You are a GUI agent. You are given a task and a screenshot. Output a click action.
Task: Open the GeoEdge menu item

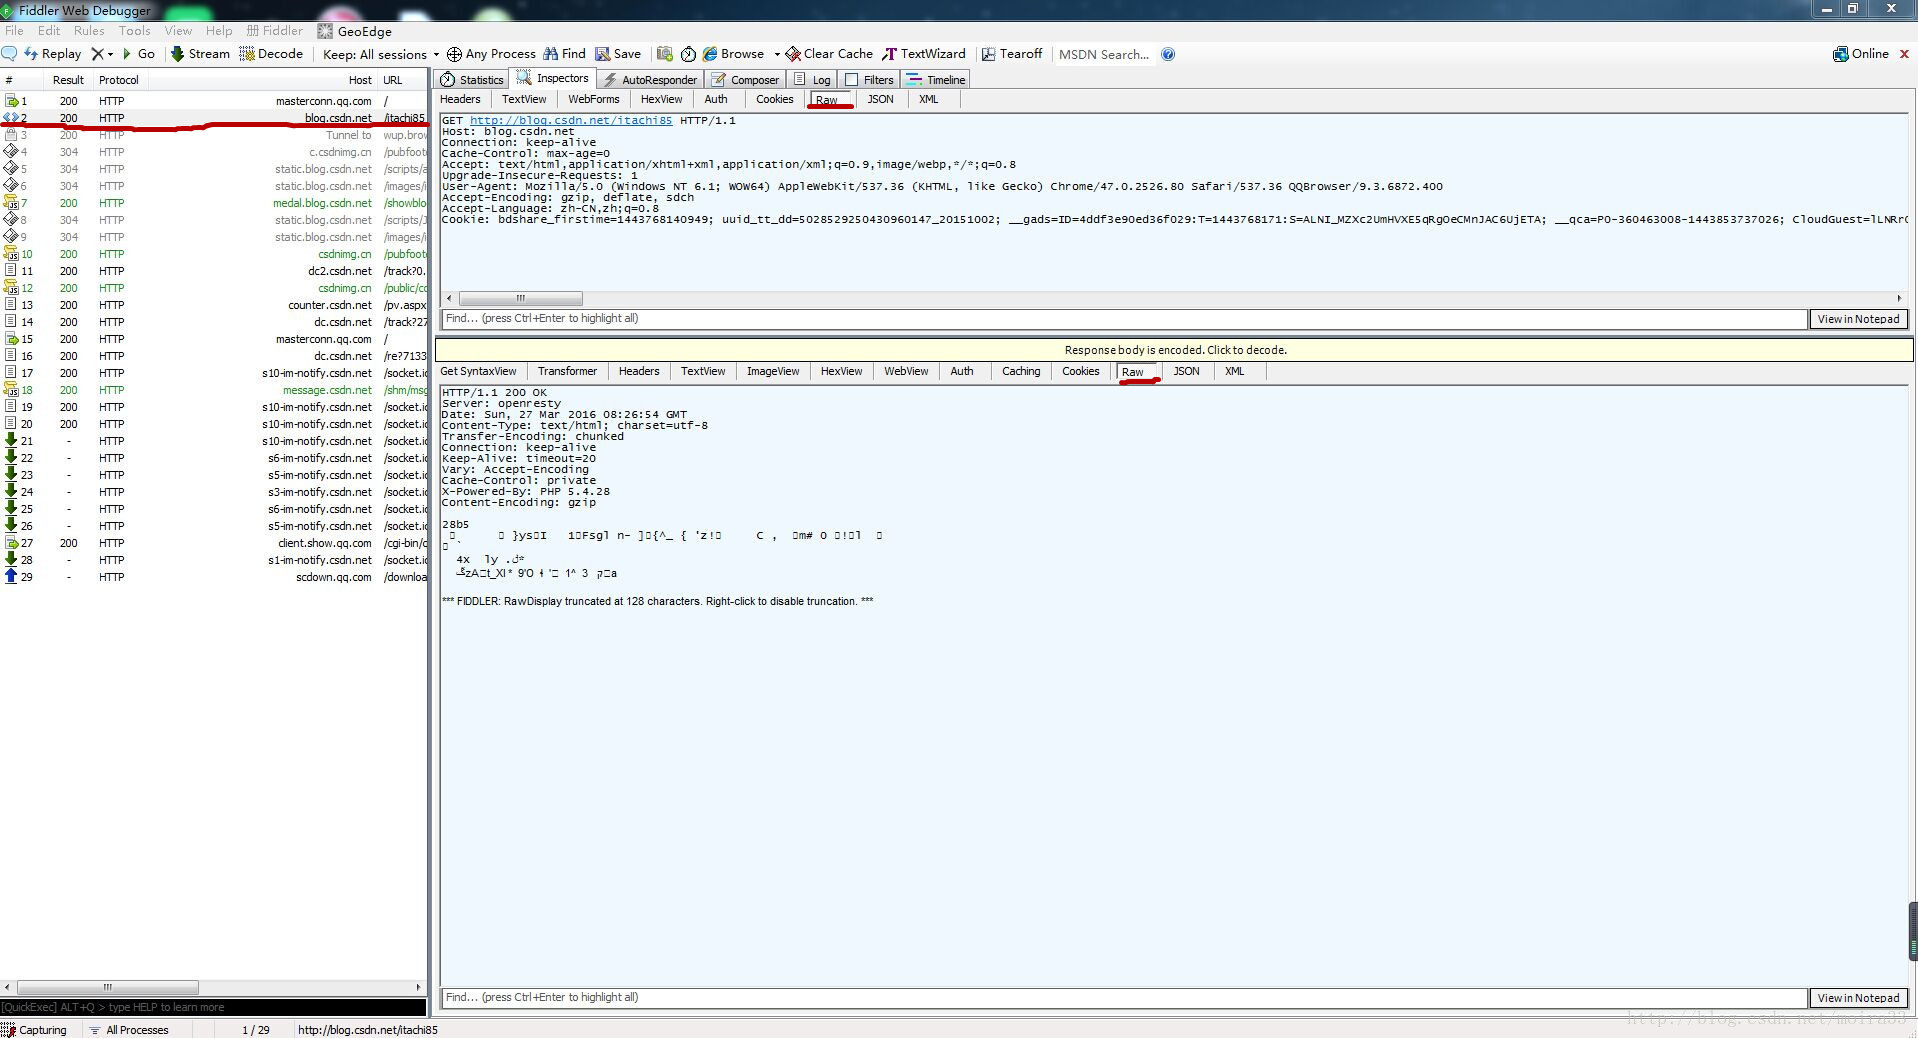pyautogui.click(x=355, y=31)
